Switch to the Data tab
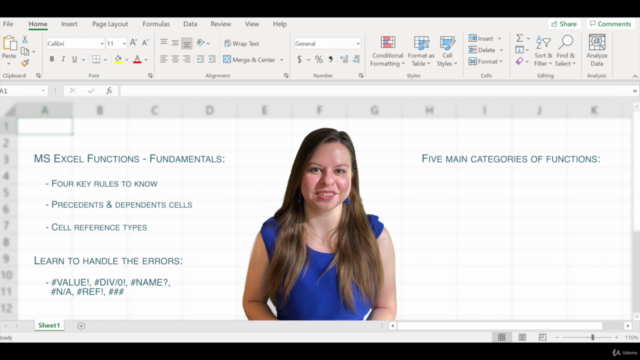The width and height of the screenshot is (640, 360). (190, 24)
